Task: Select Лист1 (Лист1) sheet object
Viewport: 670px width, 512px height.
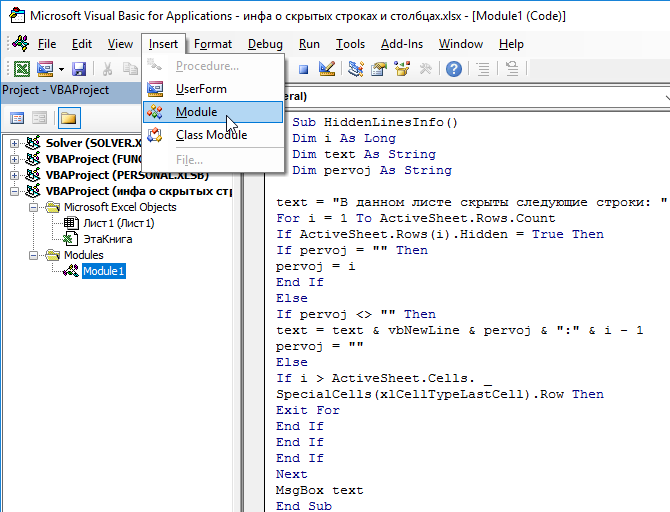Action: pos(117,223)
